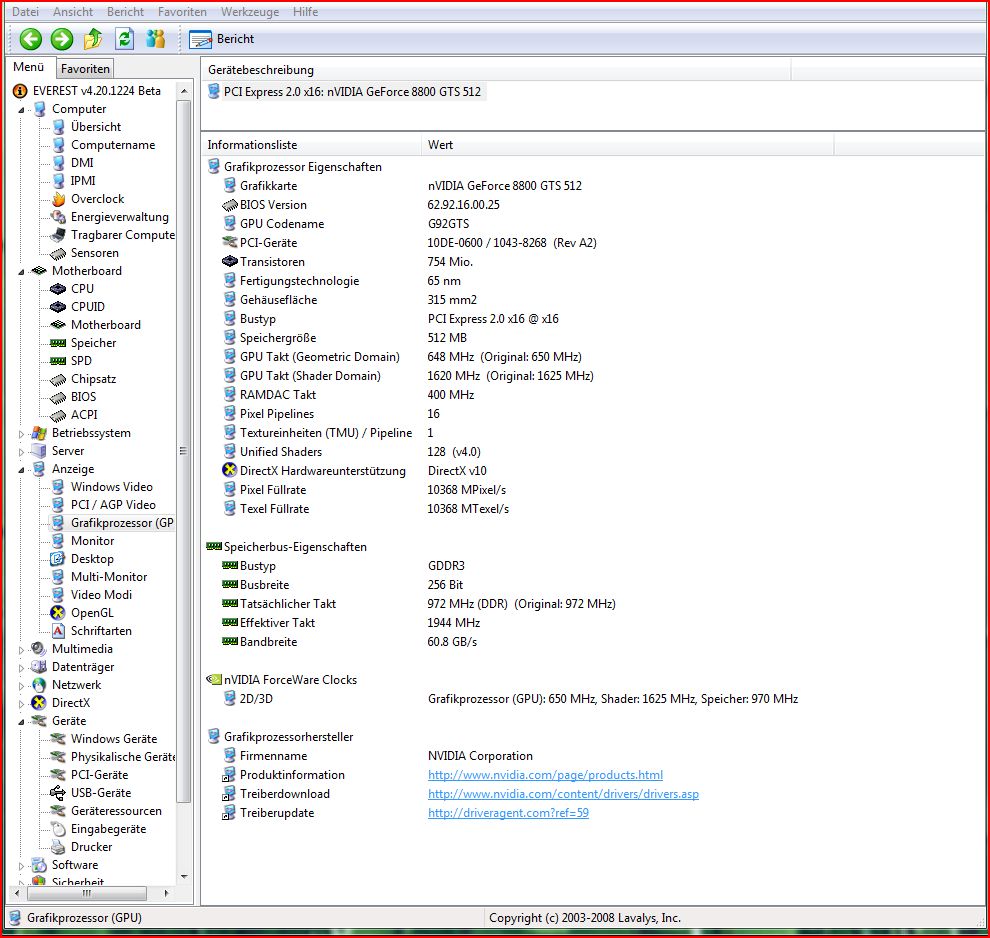Screen dimensions: 990x938
Task: Open the Ansicht menu
Action: pyautogui.click(x=73, y=12)
